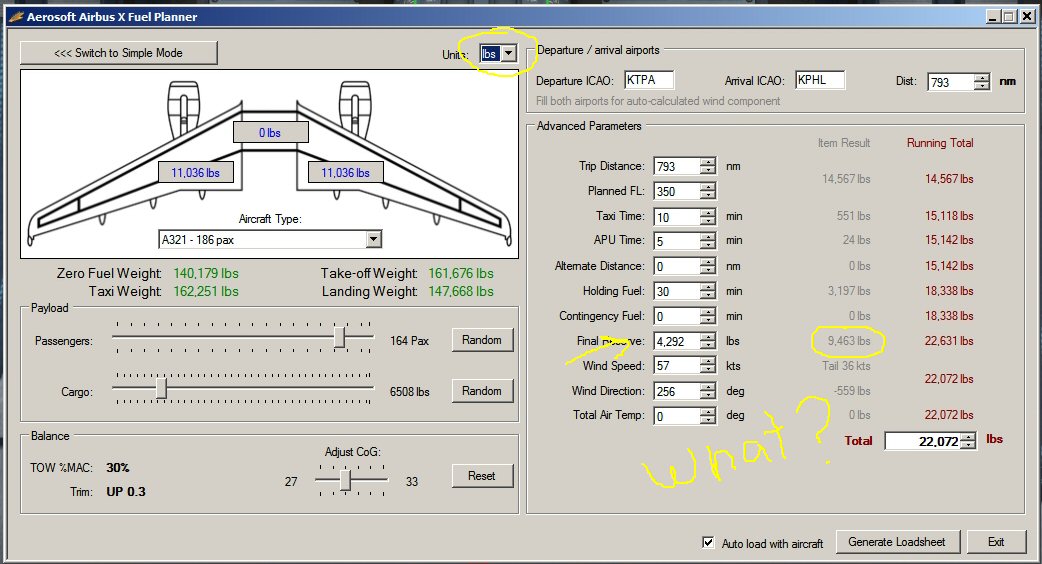The image size is (1042, 564).
Task: Click the Alternate Distance input
Action: 677,266
